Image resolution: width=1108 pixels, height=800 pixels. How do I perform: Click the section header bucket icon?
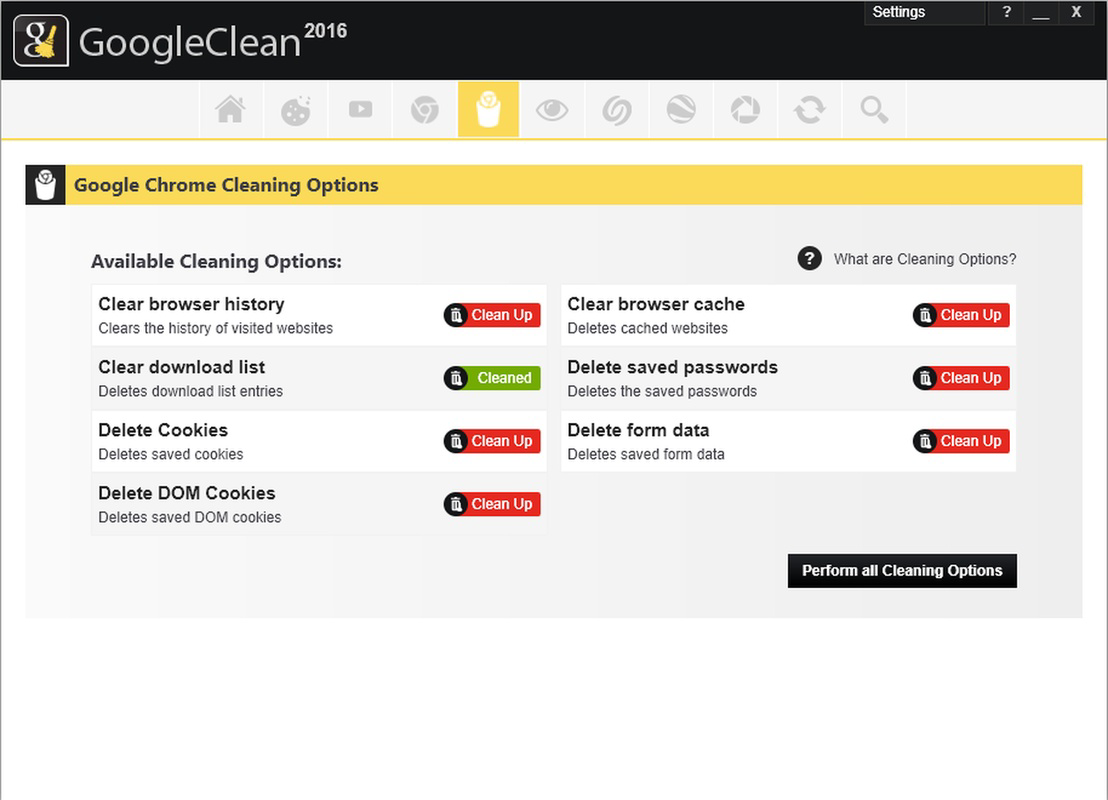point(45,185)
